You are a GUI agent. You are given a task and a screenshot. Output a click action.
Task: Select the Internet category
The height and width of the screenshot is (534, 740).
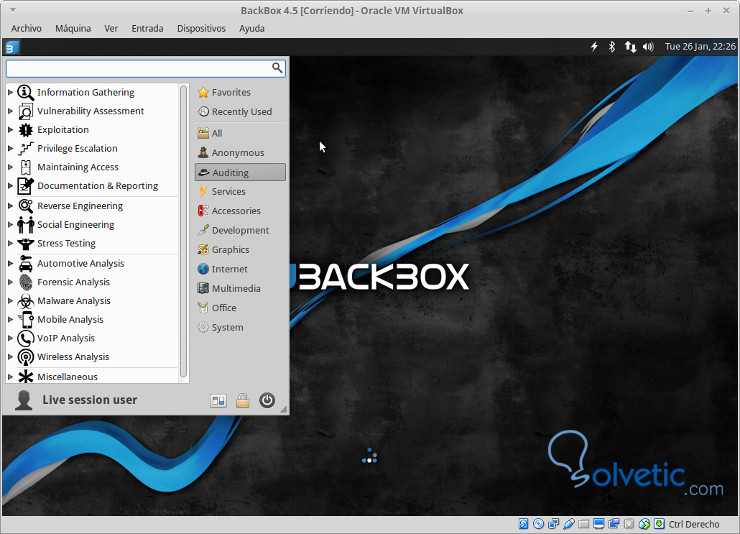click(240, 269)
